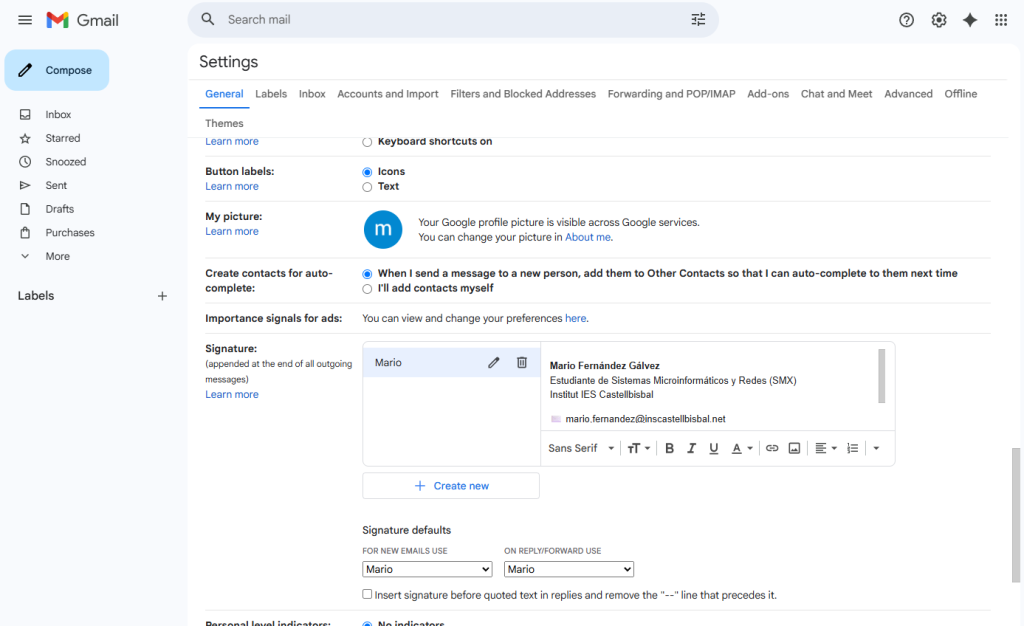Choose "I'll add contacts myself" option
The height and width of the screenshot is (626, 1024).
pyautogui.click(x=367, y=289)
